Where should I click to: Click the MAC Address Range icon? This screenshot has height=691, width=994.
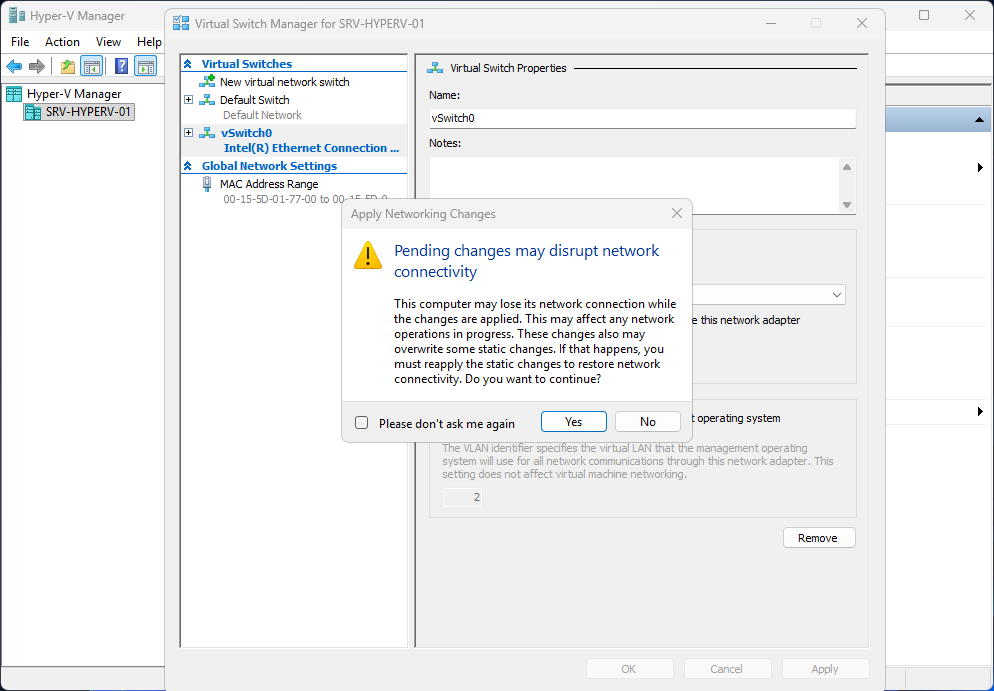[206, 183]
